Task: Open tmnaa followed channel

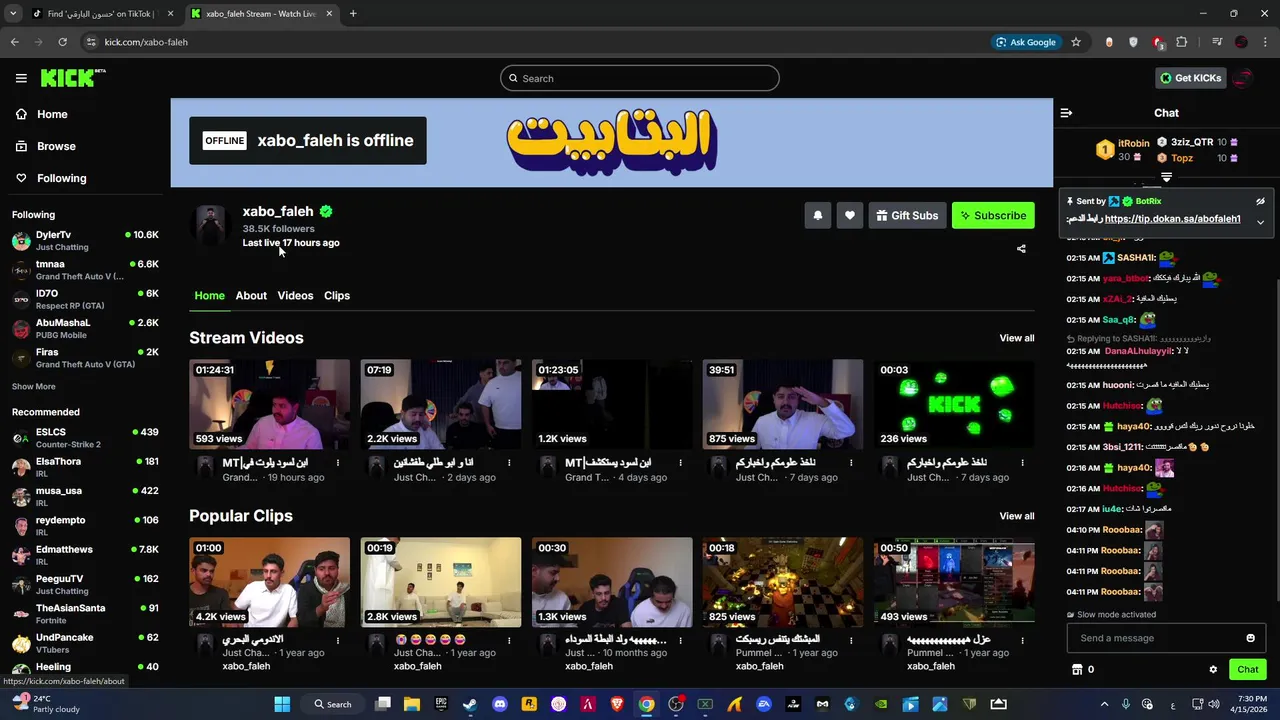Action: [x=85, y=270]
